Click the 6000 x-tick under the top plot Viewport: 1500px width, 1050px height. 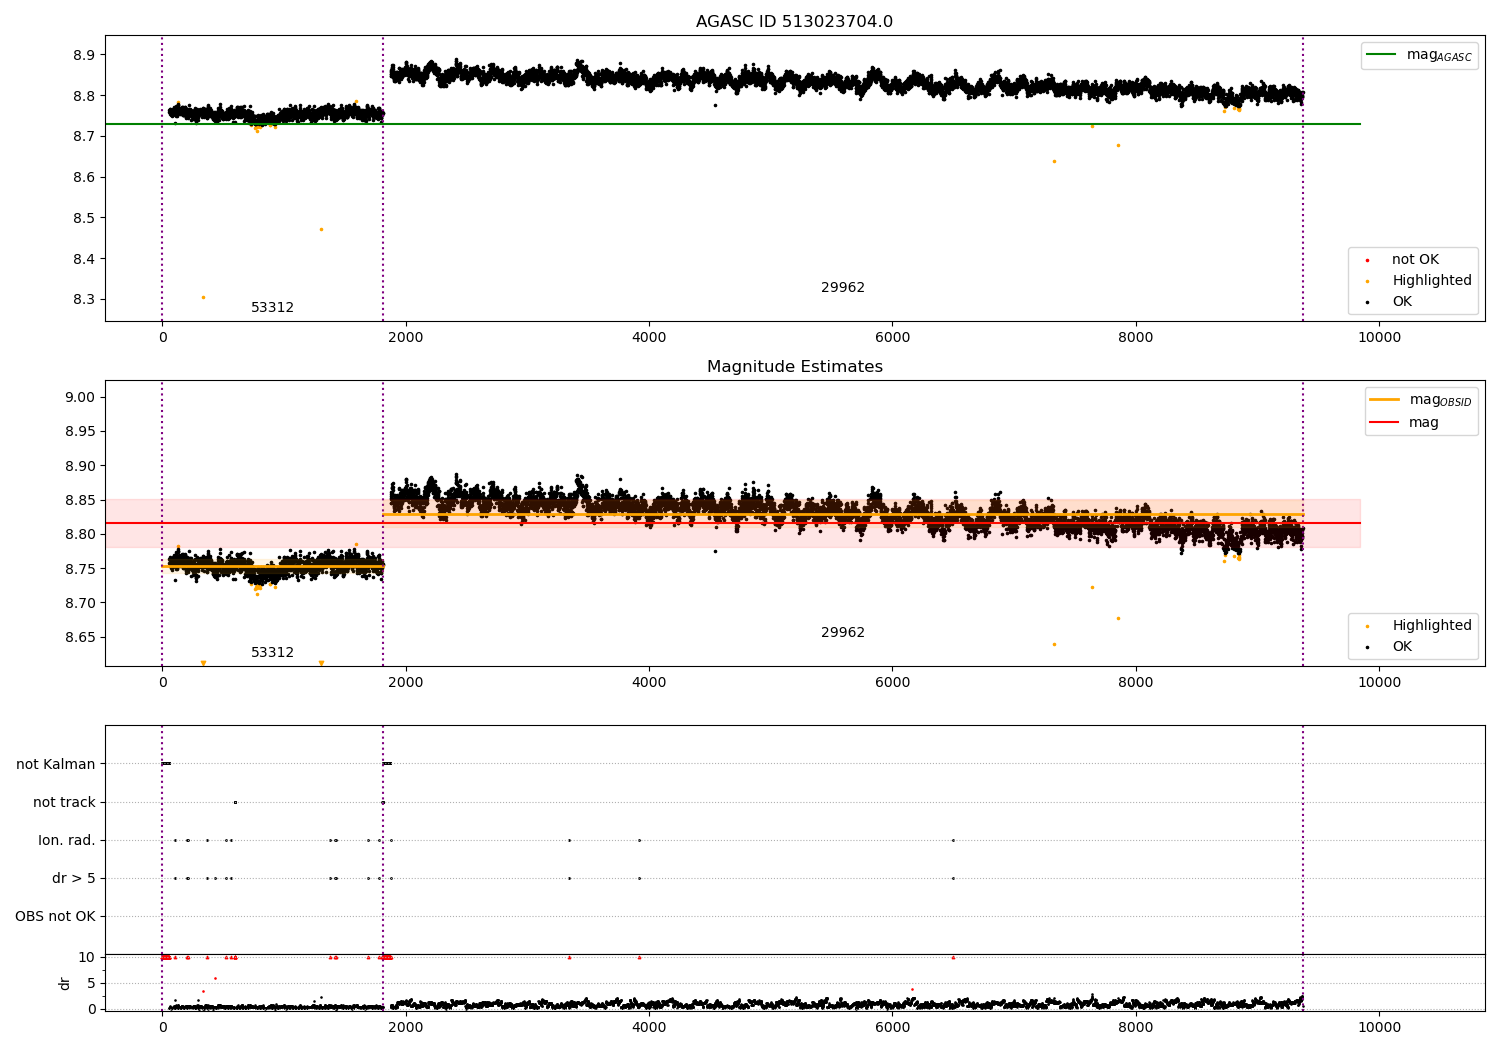click(x=892, y=338)
